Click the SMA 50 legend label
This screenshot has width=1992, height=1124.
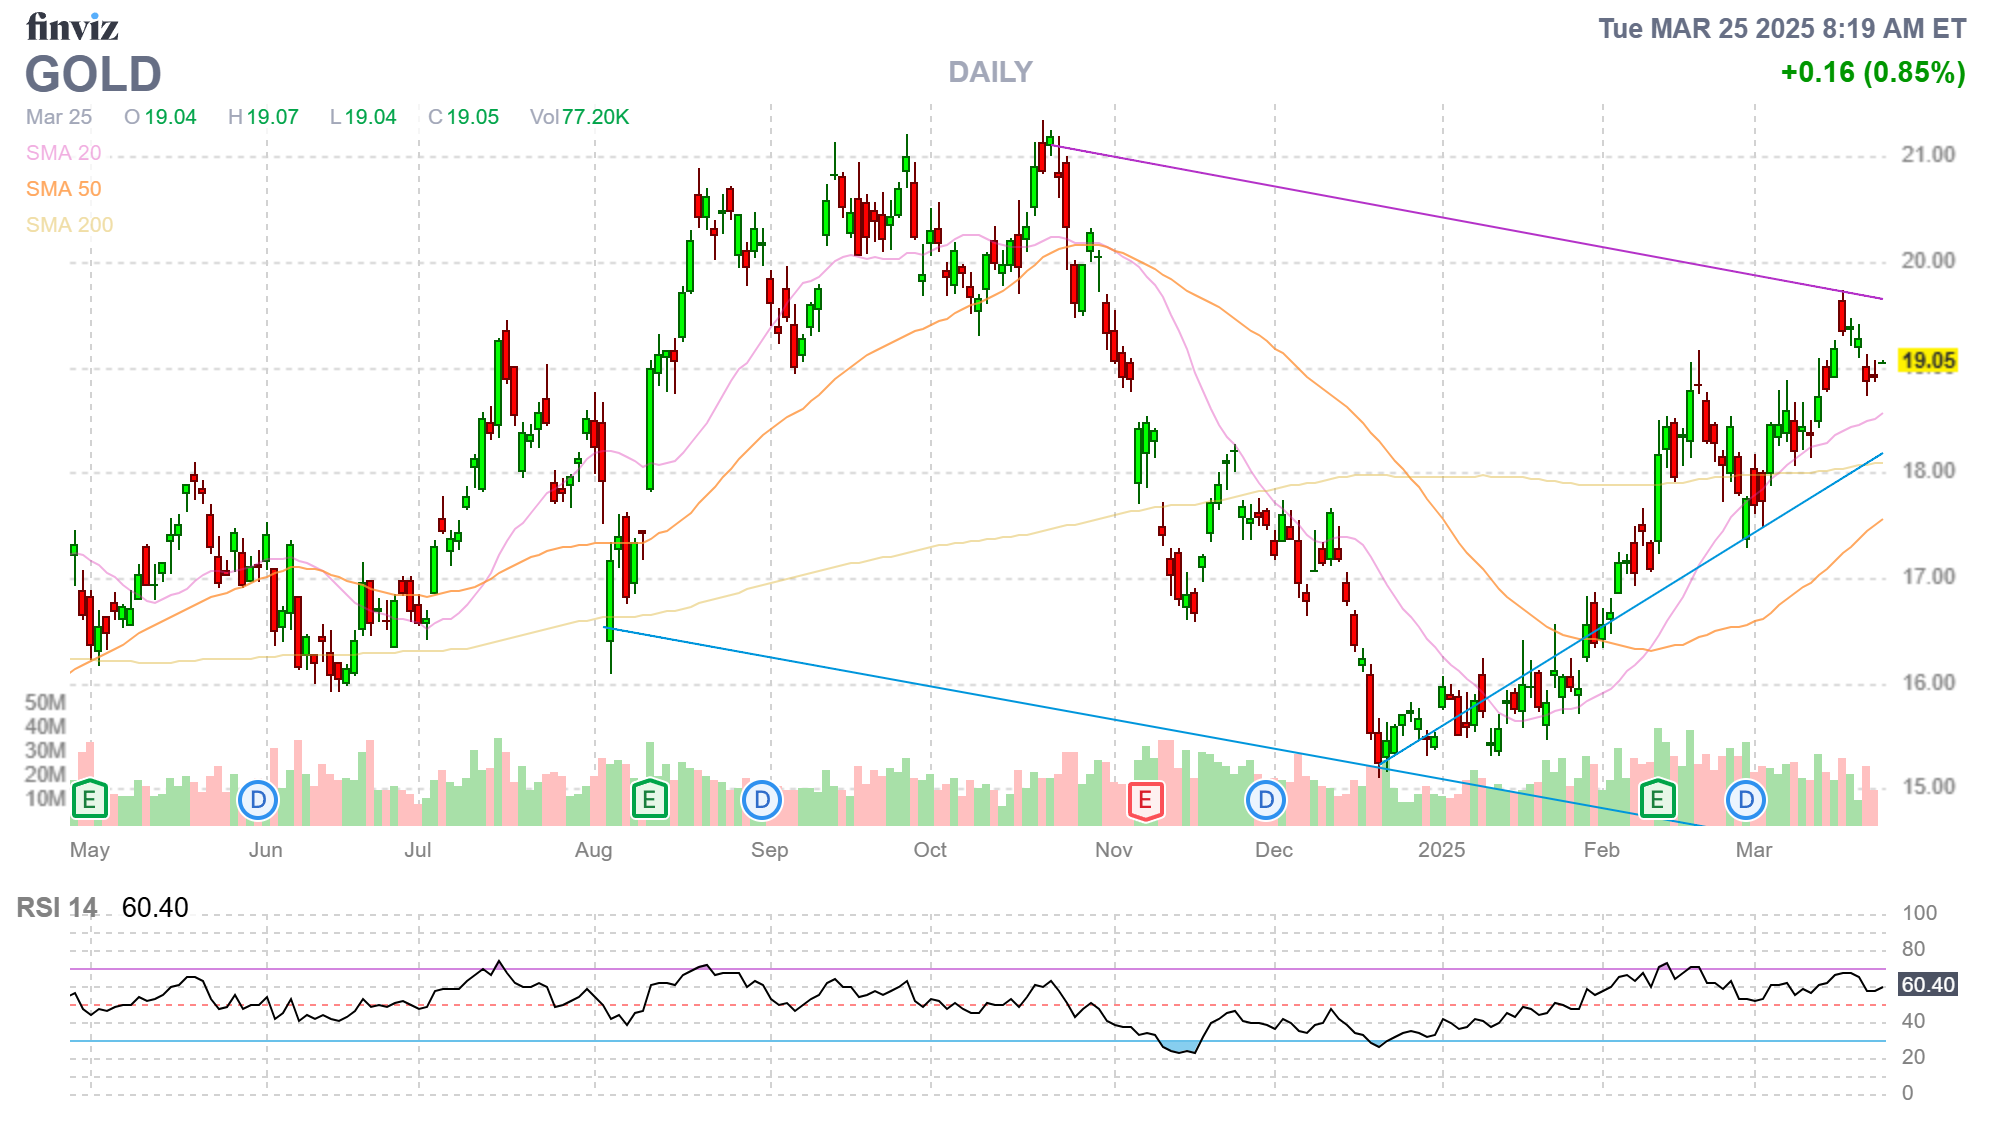pos(63,189)
